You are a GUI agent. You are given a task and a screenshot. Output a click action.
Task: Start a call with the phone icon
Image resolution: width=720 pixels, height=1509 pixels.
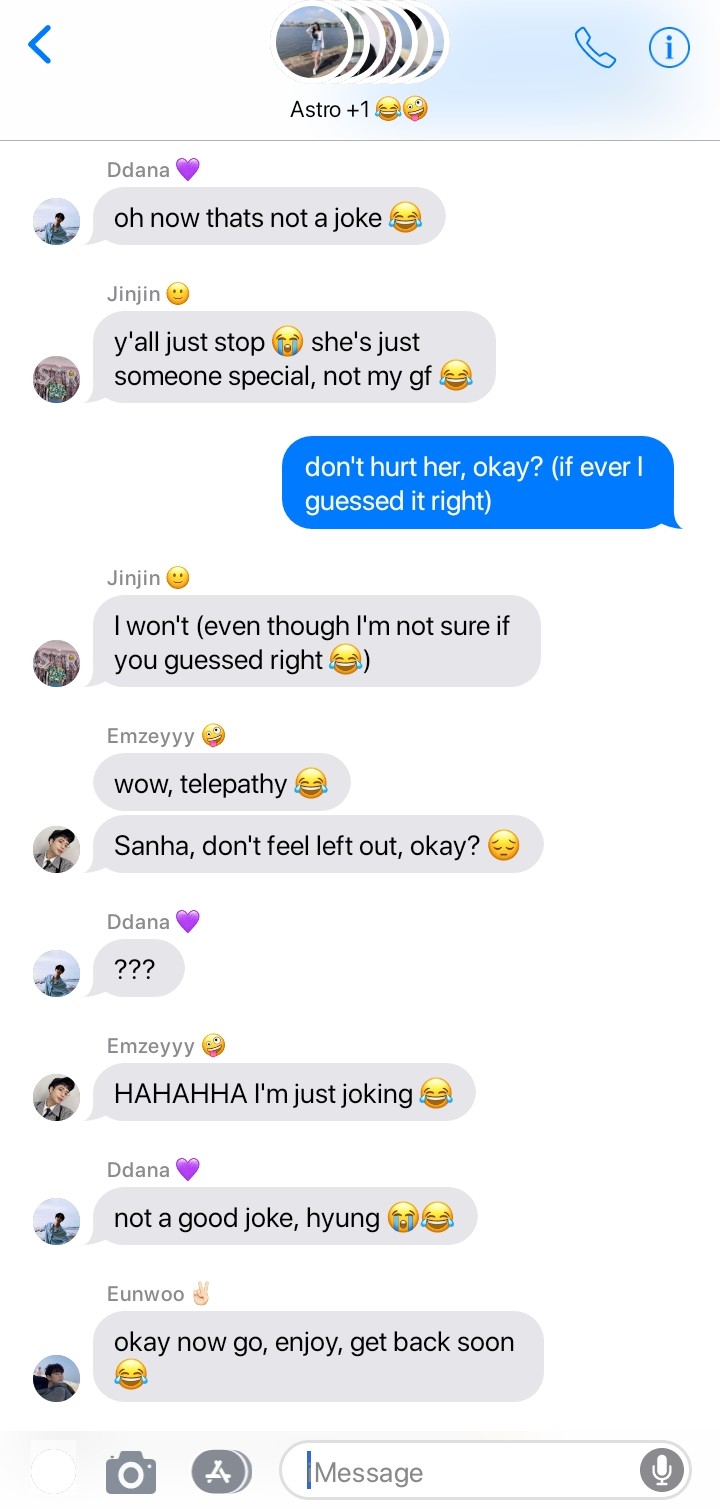595,47
